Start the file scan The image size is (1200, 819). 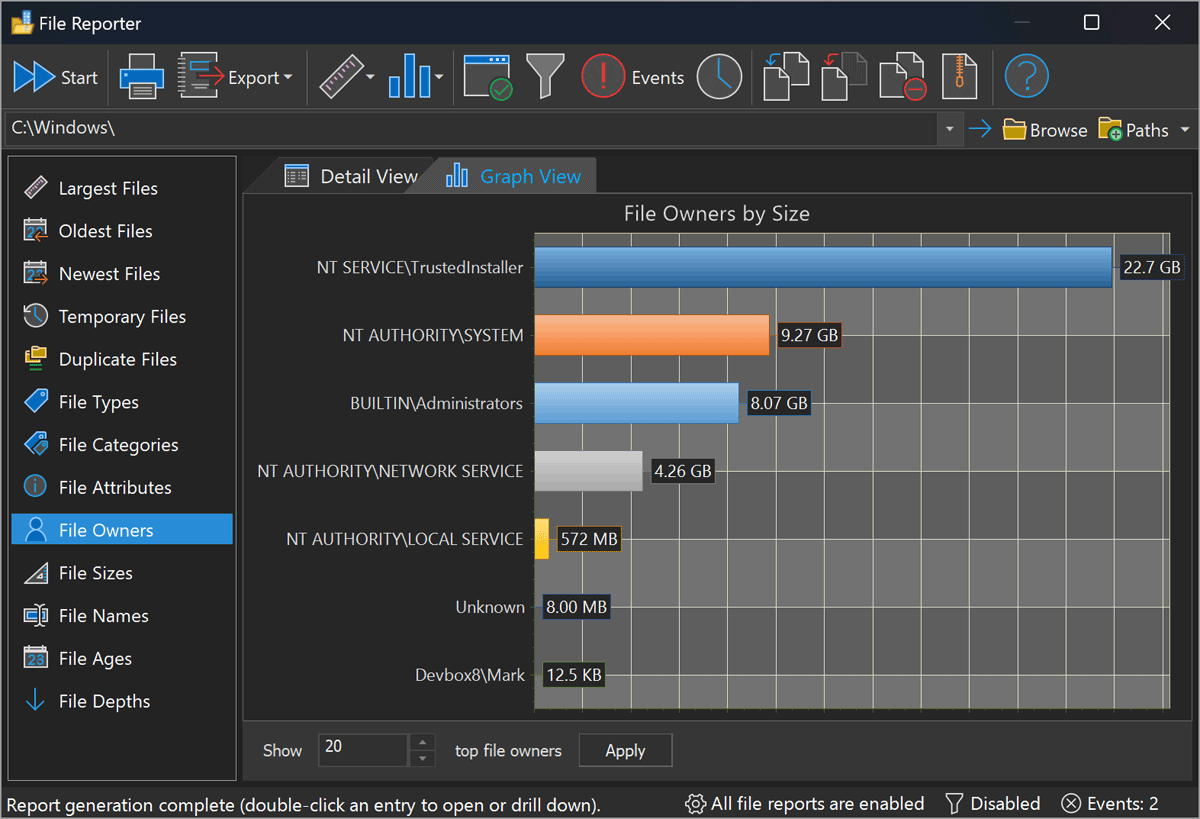click(55, 77)
